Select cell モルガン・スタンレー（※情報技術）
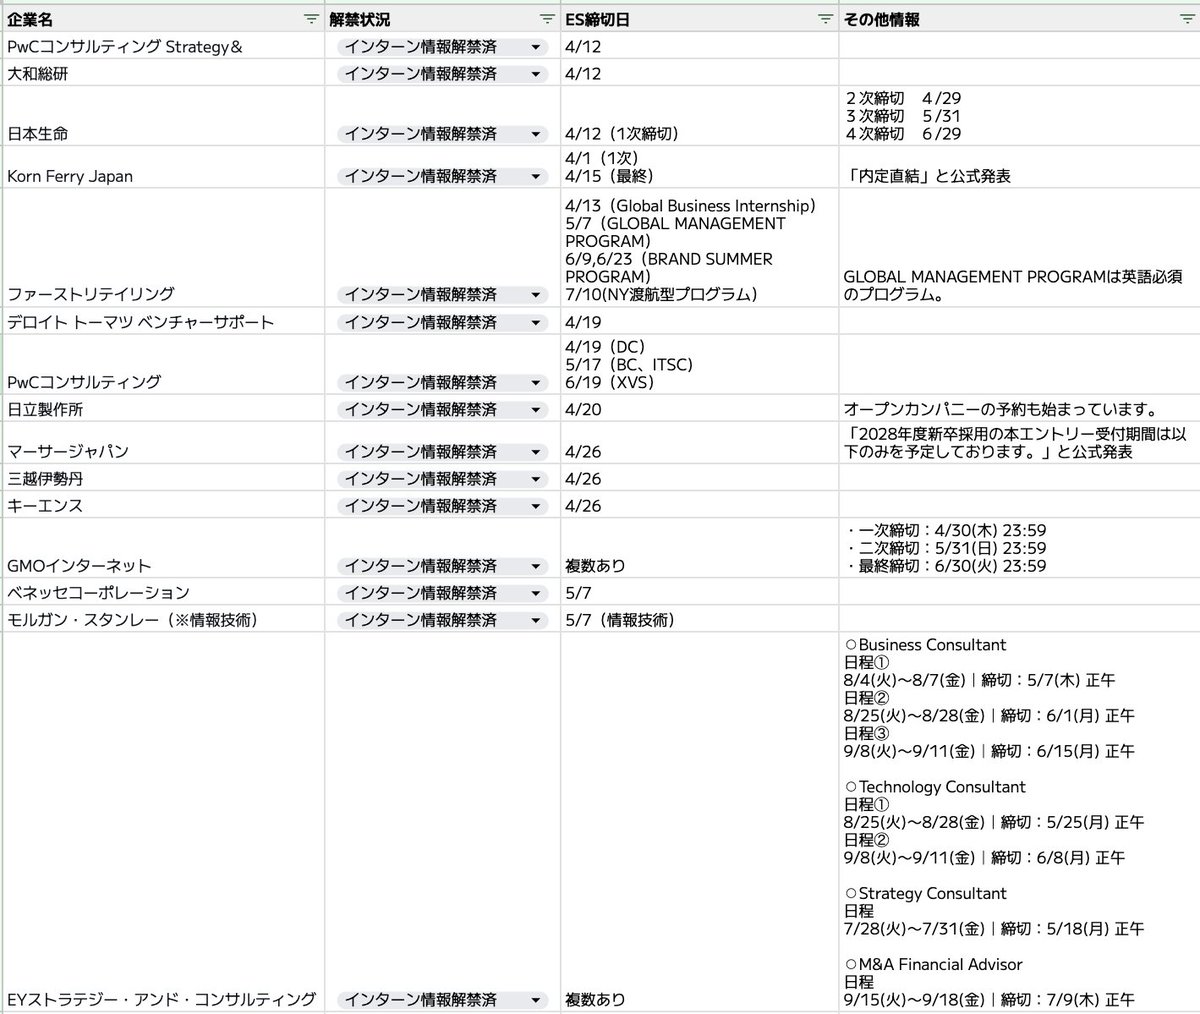 point(162,619)
